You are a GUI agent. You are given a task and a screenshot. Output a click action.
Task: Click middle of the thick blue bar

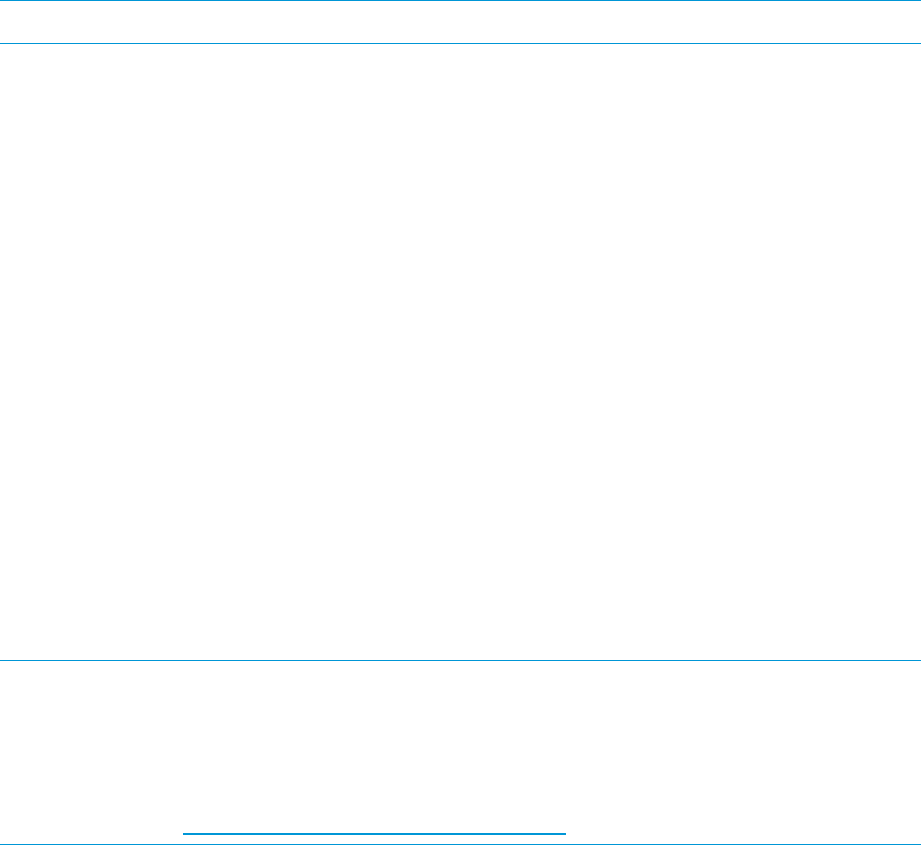(374, 833)
